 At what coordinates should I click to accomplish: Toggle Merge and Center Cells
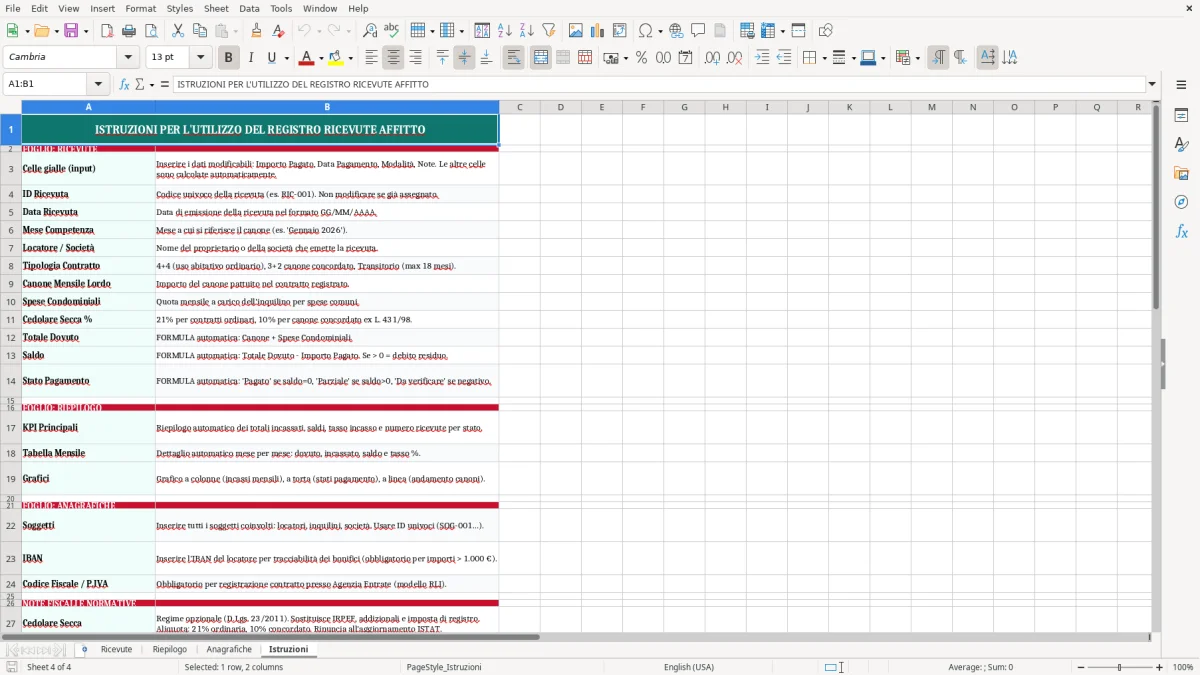[x=540, y=58]
